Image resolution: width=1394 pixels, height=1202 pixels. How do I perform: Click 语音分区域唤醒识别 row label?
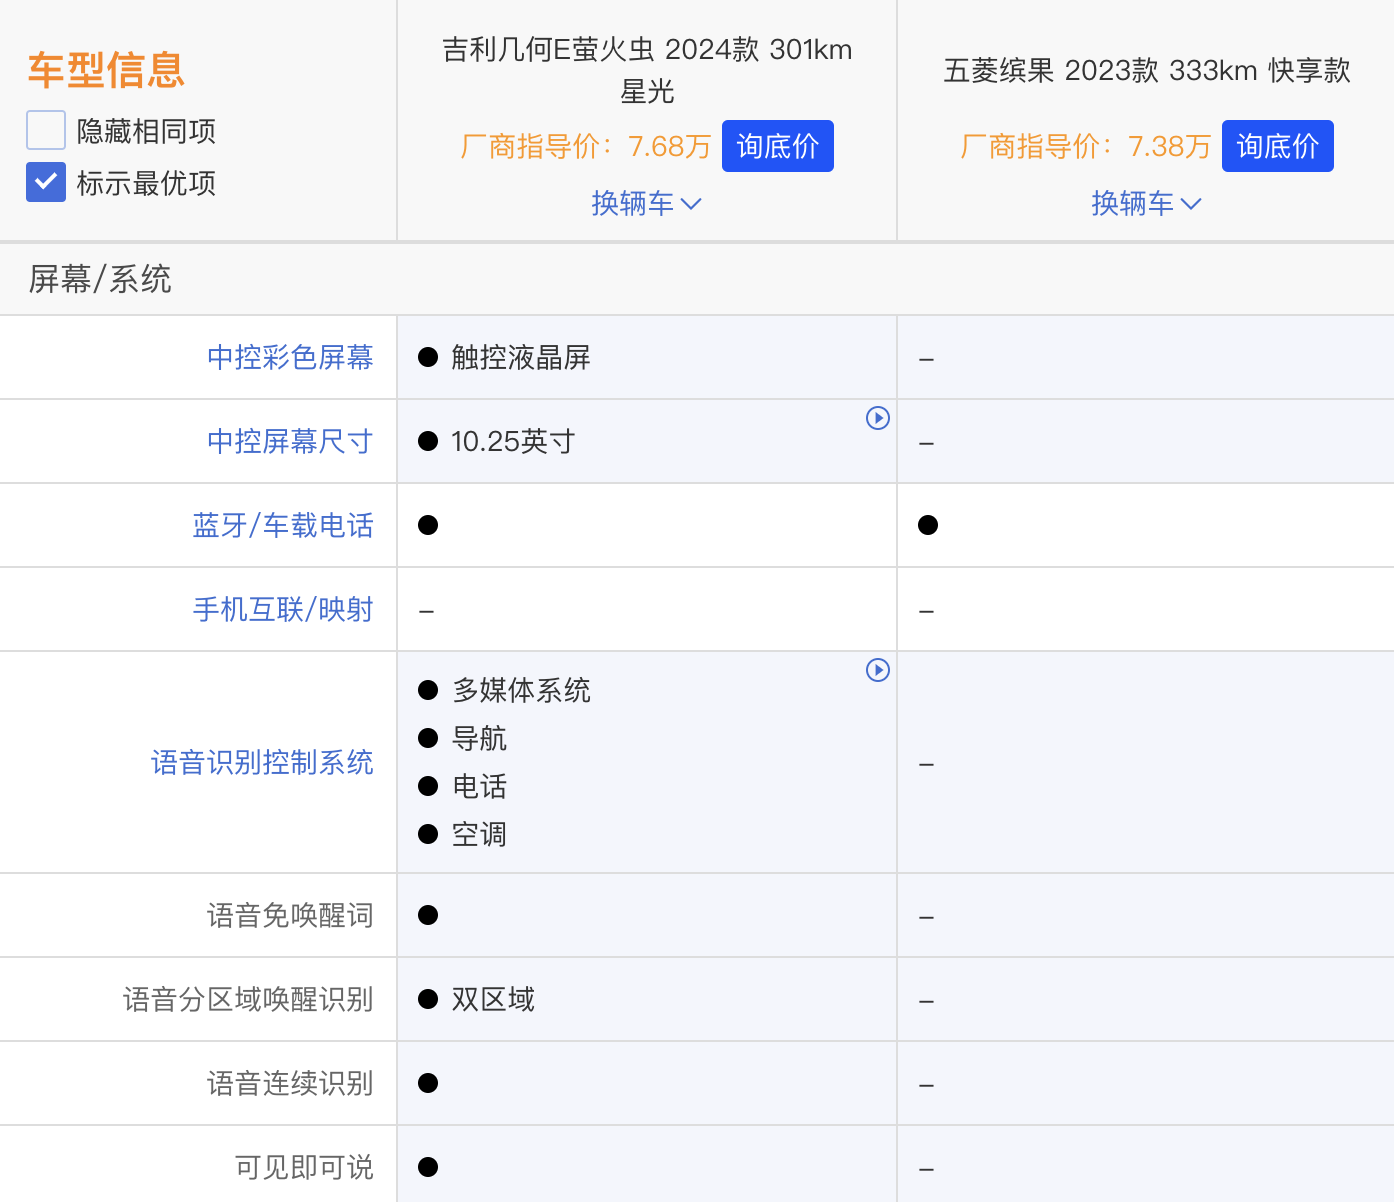point(248,999)
